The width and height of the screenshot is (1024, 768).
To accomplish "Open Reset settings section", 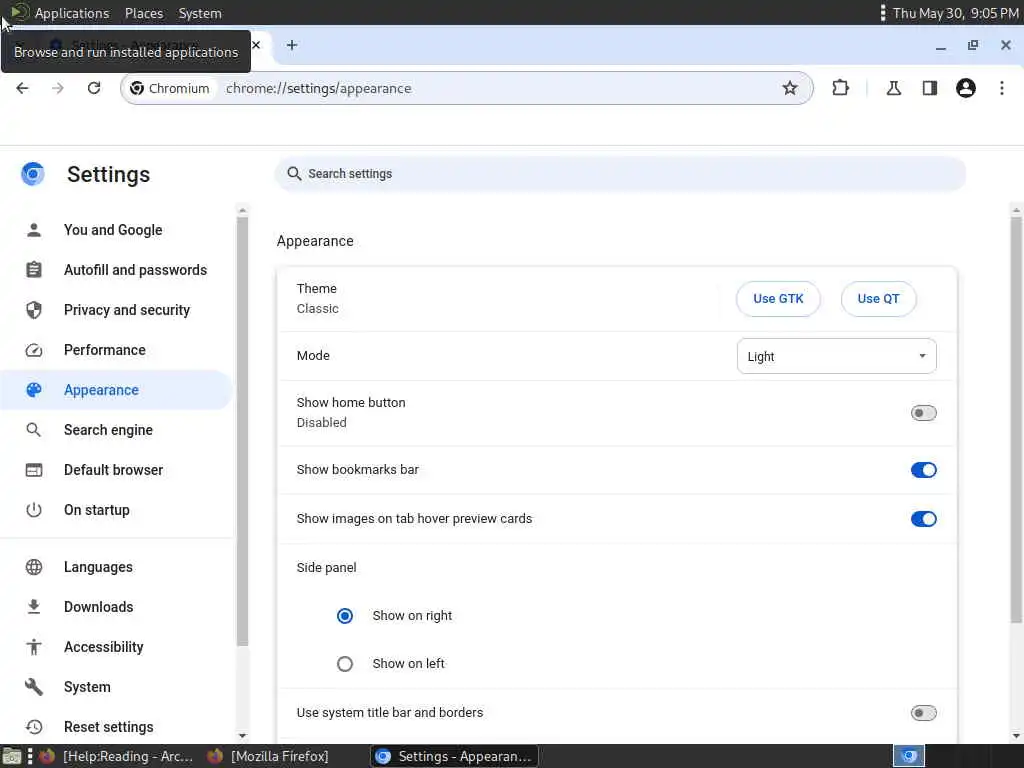I will tap(116, 727).
